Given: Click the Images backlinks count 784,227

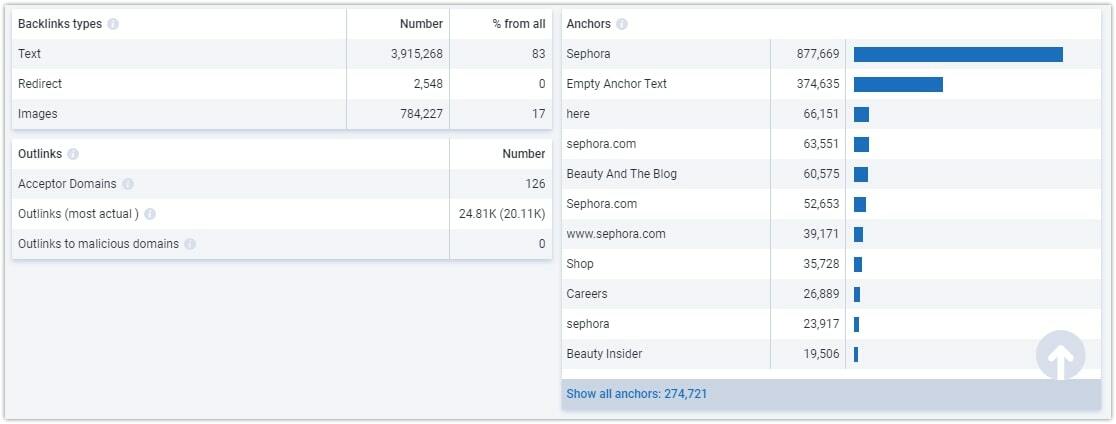Looking at the screenshot, I should pos(421,114).
